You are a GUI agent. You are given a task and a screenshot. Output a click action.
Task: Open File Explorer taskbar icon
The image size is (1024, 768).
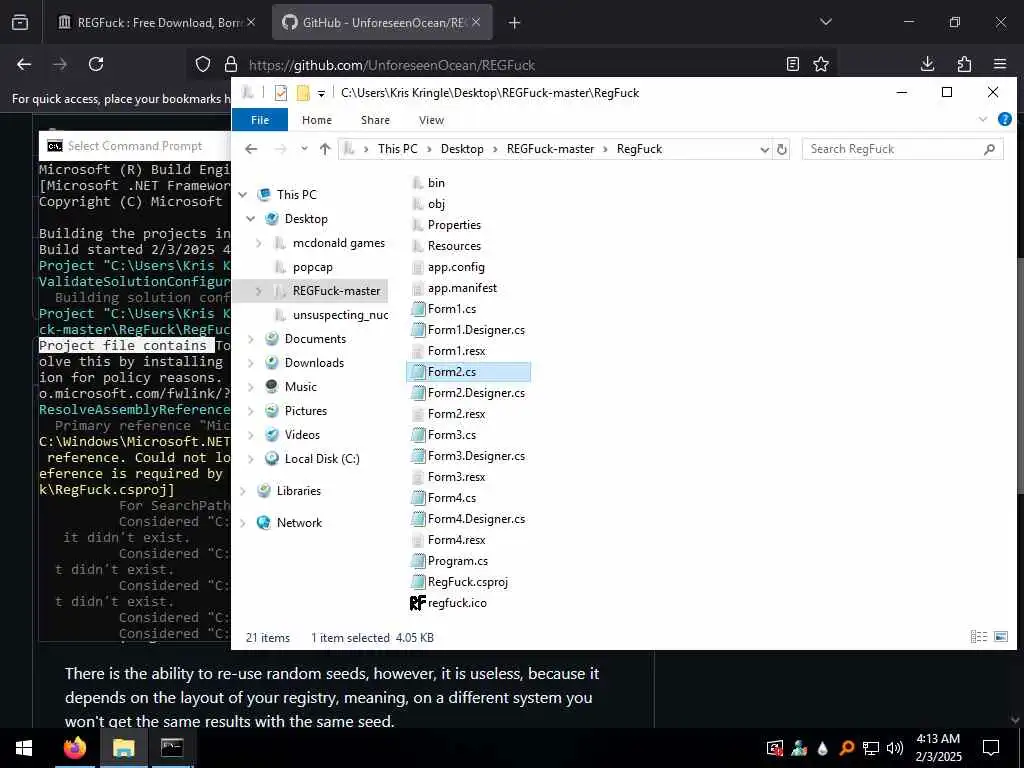(123, 748)
